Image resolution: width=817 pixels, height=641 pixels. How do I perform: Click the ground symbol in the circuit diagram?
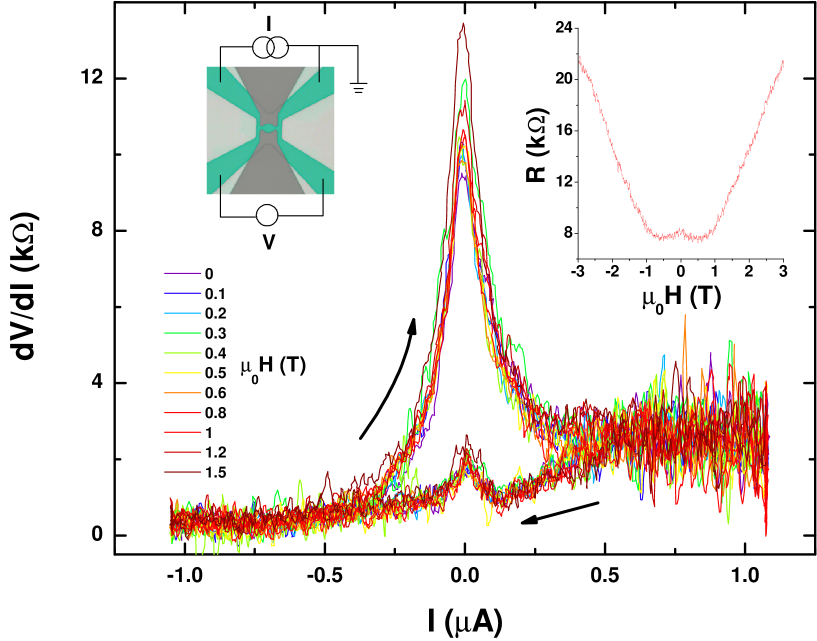(358, 88)
